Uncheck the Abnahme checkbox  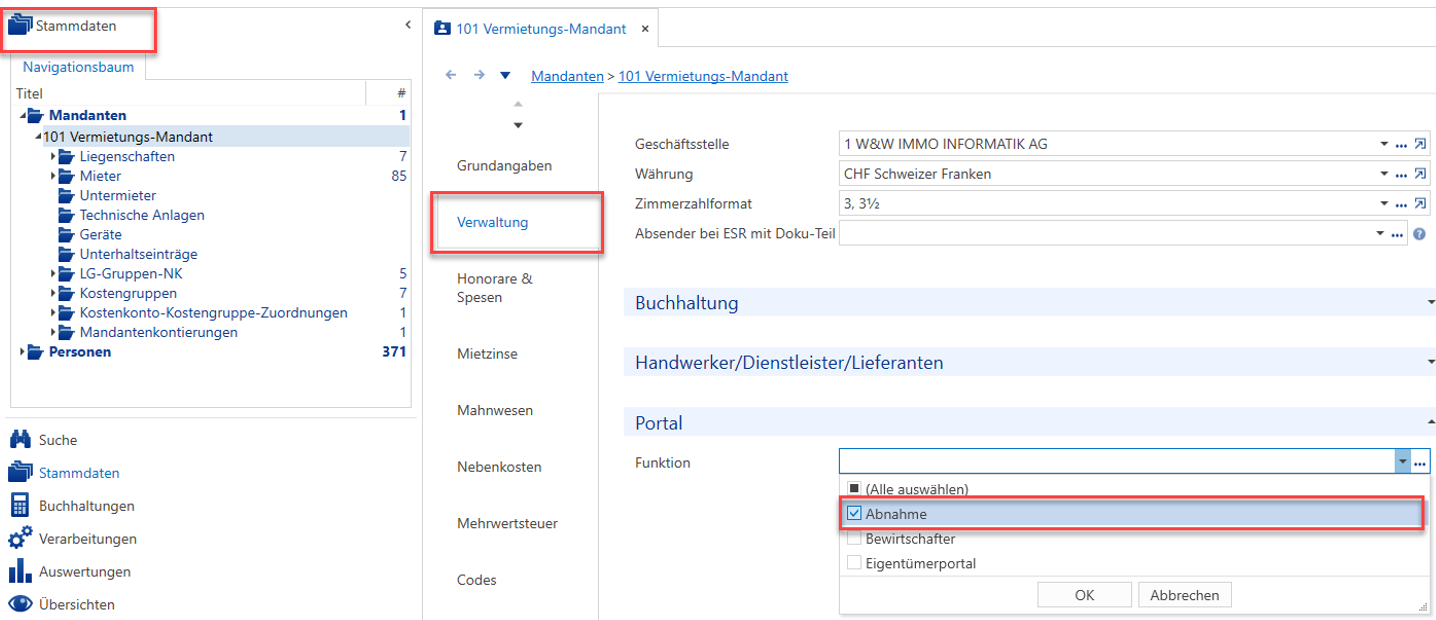tap(854, 514)
